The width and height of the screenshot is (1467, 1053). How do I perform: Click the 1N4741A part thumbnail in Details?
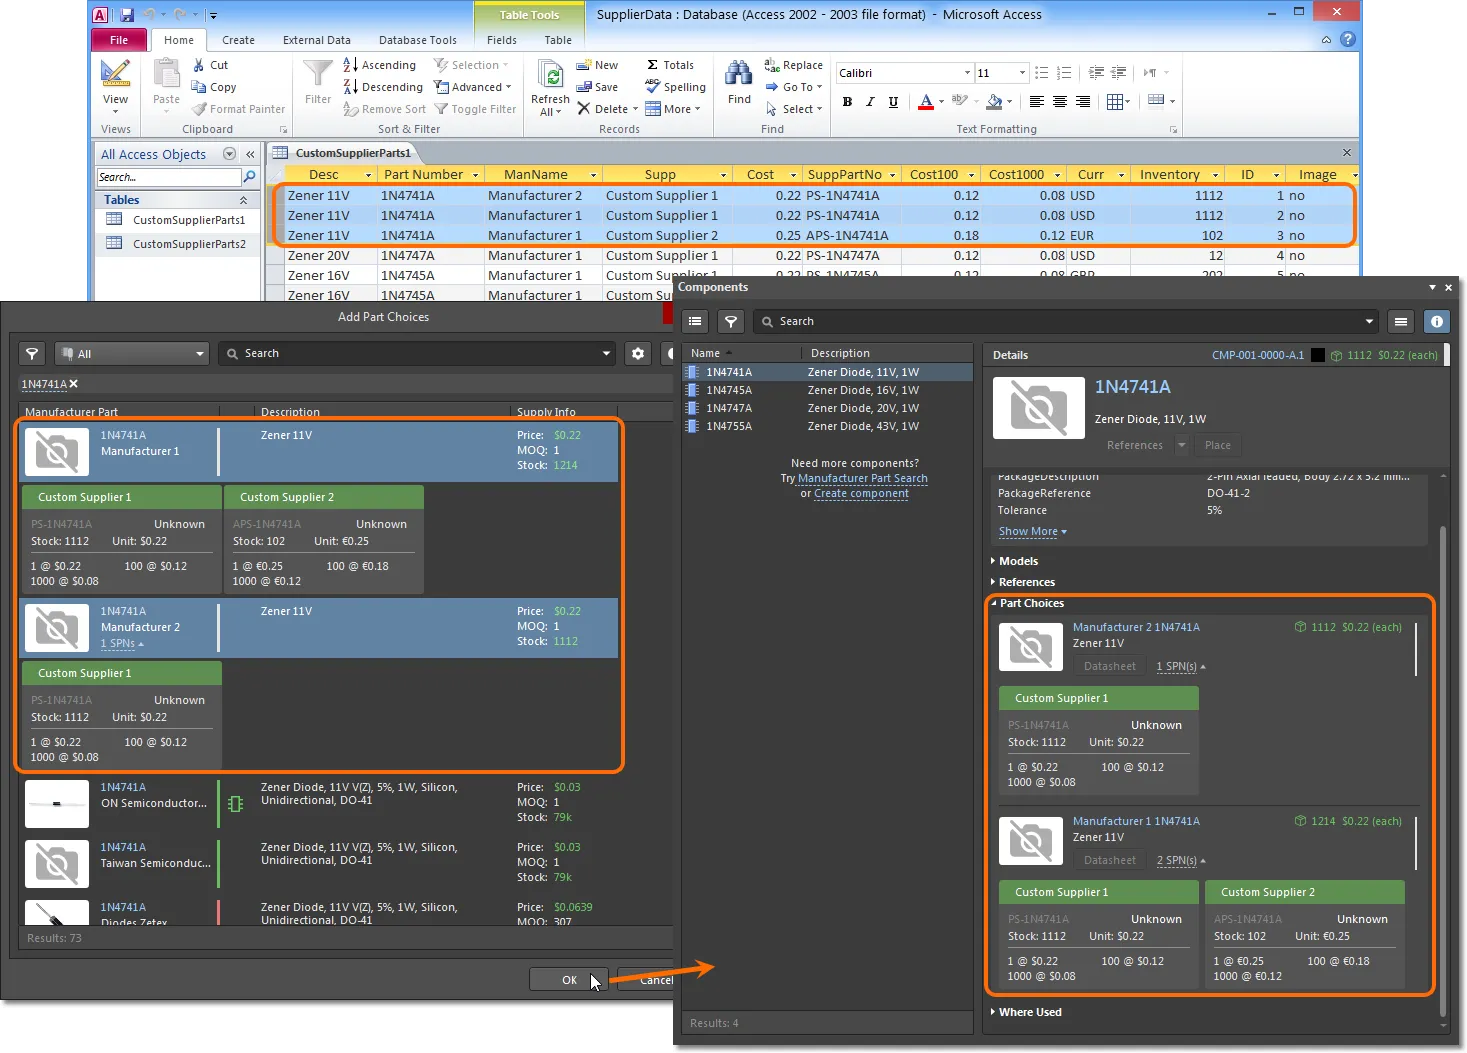click(x=1038, y=408)
